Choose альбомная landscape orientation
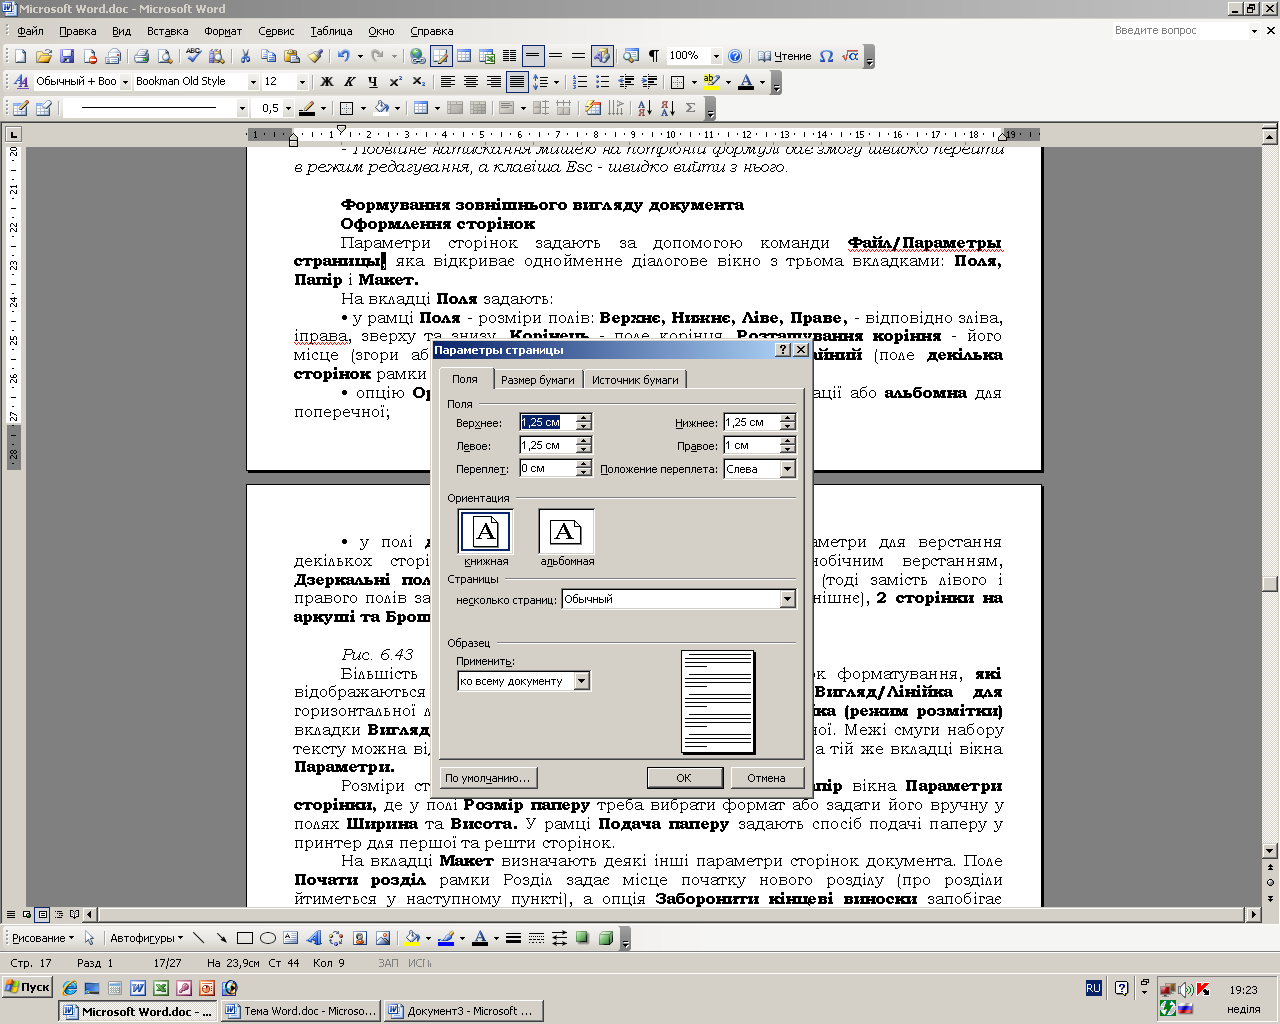Image resolution: width=1280 pixels, height=1024 pixels. 566,531
